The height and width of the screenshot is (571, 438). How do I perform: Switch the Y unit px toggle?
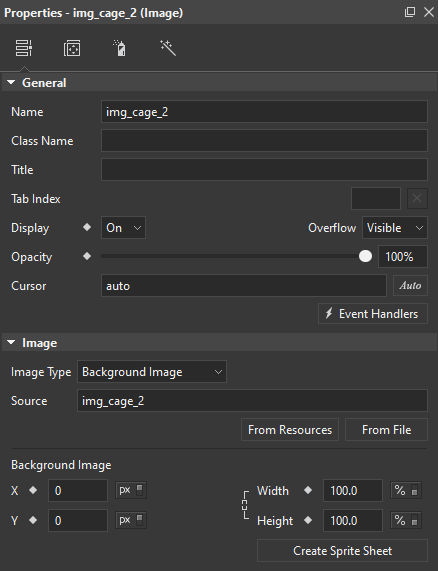pyautogui.click(x=131, y=520)
